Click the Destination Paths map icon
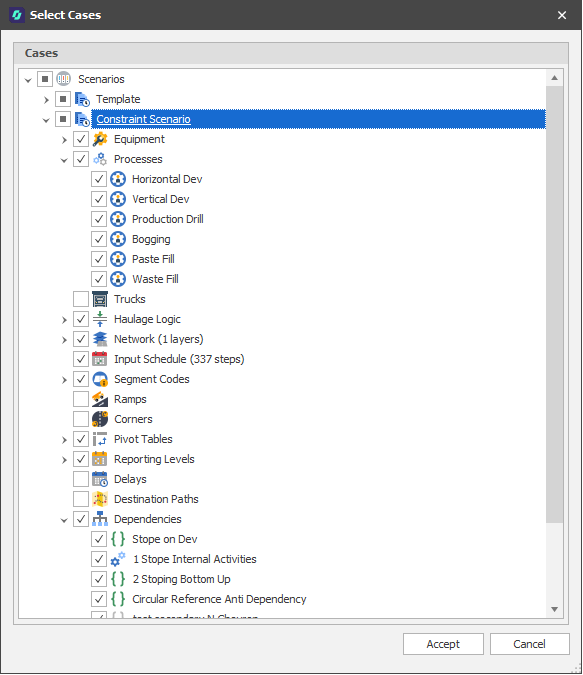 [100, 499]
